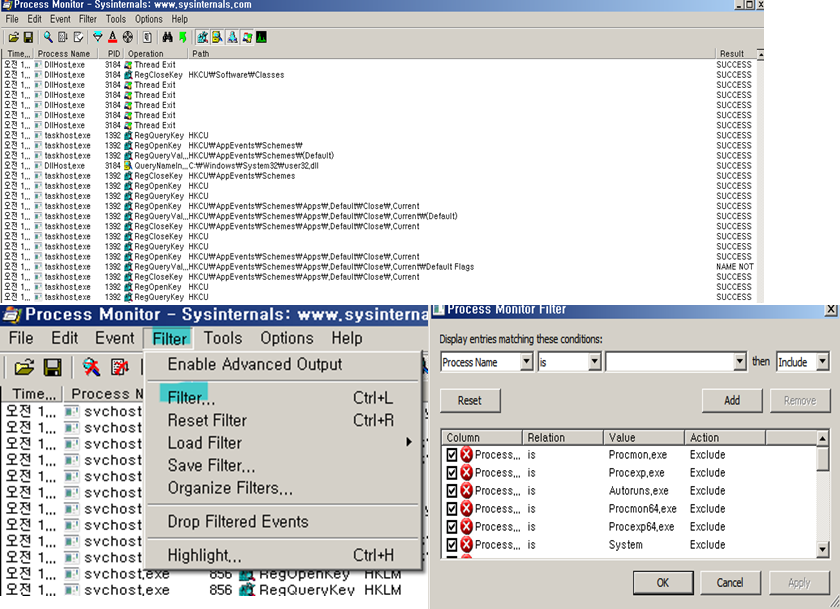Viewport: 840px width, 609px height.
Task: Click the filter value input field
Action: pyautogui.click(x=670, y=362)
